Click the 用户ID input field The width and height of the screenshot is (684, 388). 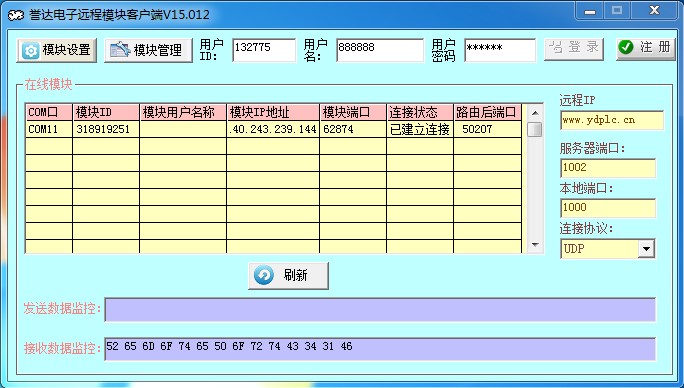[264, 50]
